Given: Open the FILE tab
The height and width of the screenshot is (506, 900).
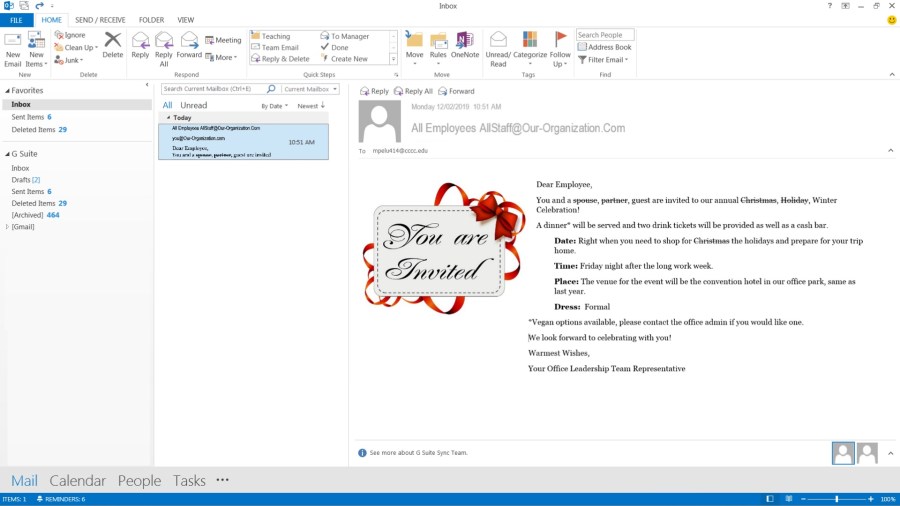Looking at the screenshot, I should click(x=17, y=20).
